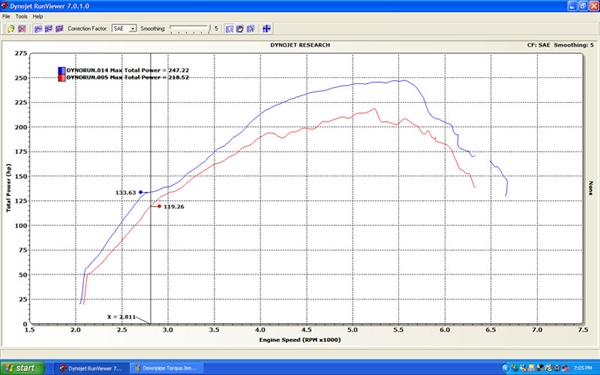Activate the hand pan tool icon

coord(240,29)
